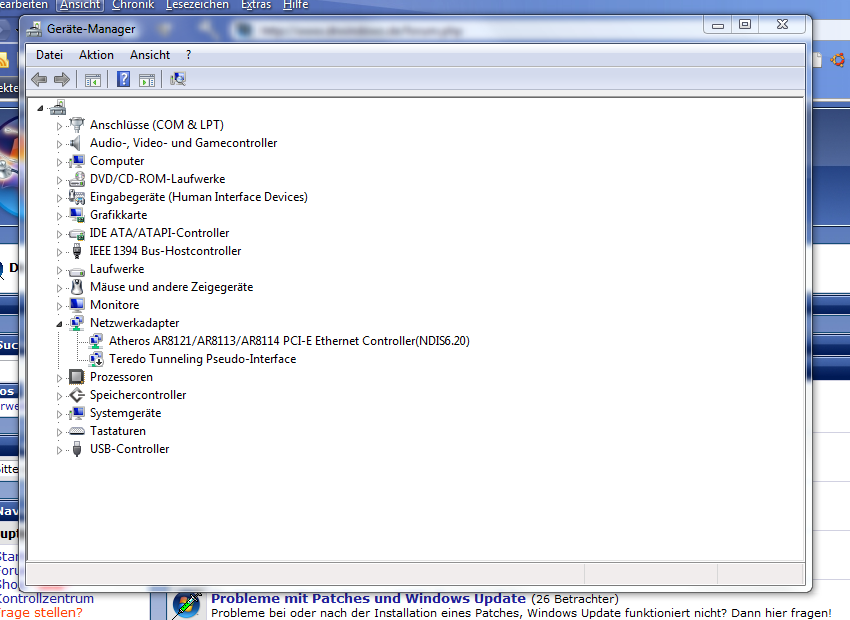Click the Laufwerke disk drive icon
This screenshot has width=850, height=620.
pyautogui.click(x=77, y=270)
